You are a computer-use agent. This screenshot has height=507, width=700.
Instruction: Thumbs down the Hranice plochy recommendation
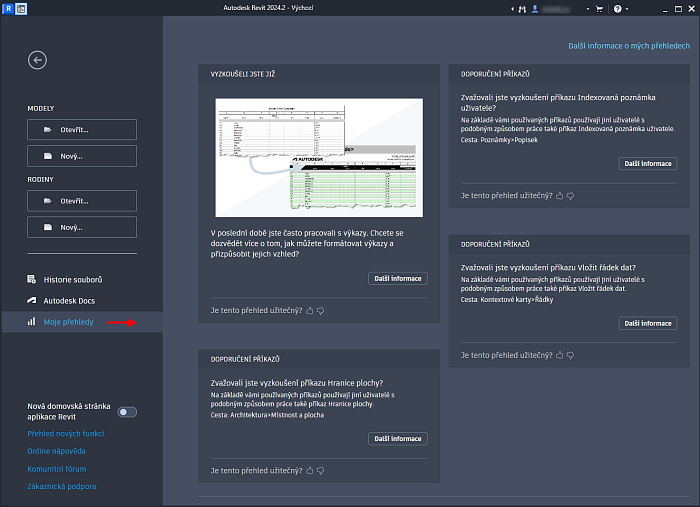tap(320, 470)
